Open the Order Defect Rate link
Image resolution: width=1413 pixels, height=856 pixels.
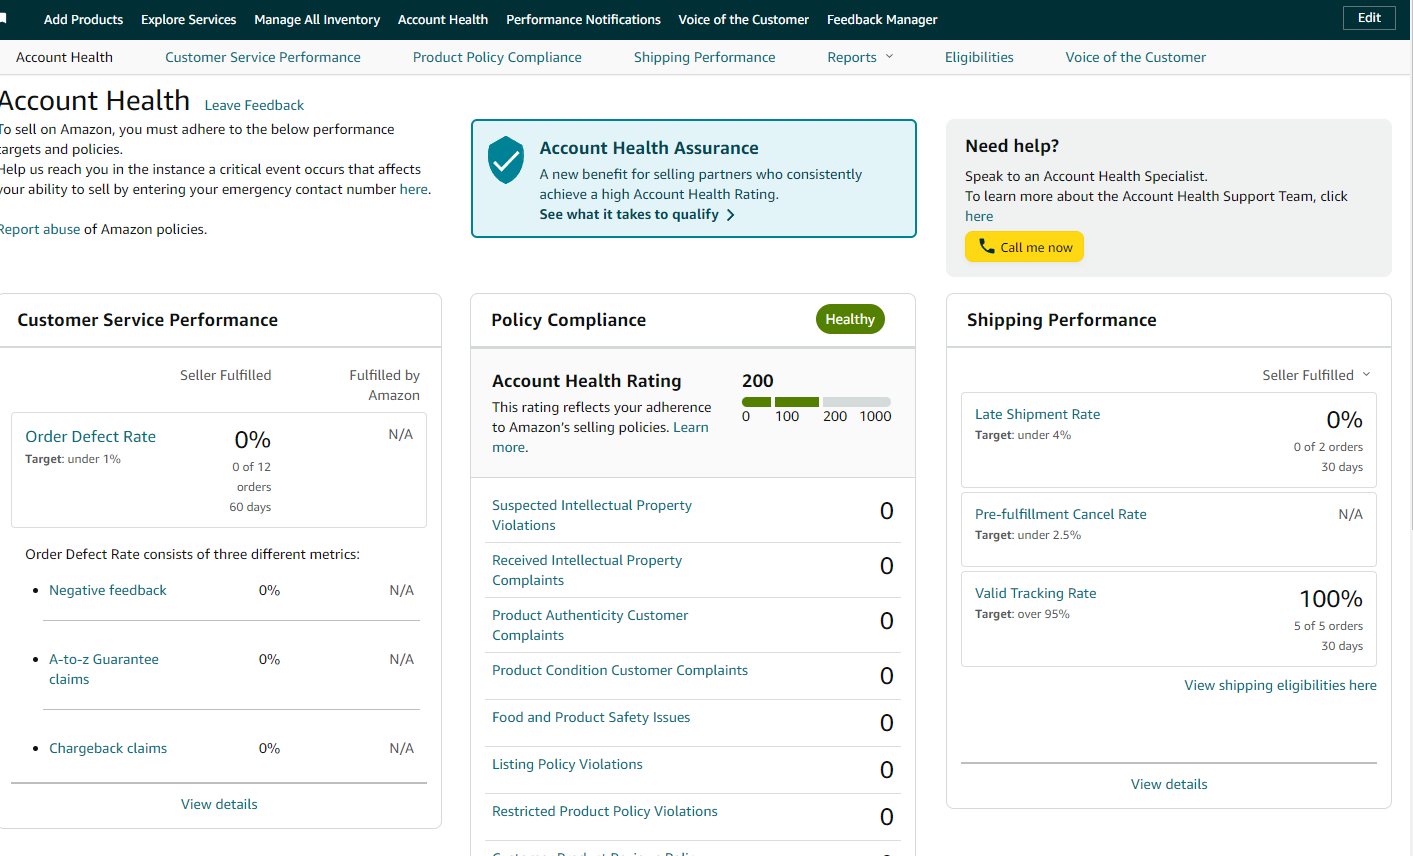(x=91, y=437)
